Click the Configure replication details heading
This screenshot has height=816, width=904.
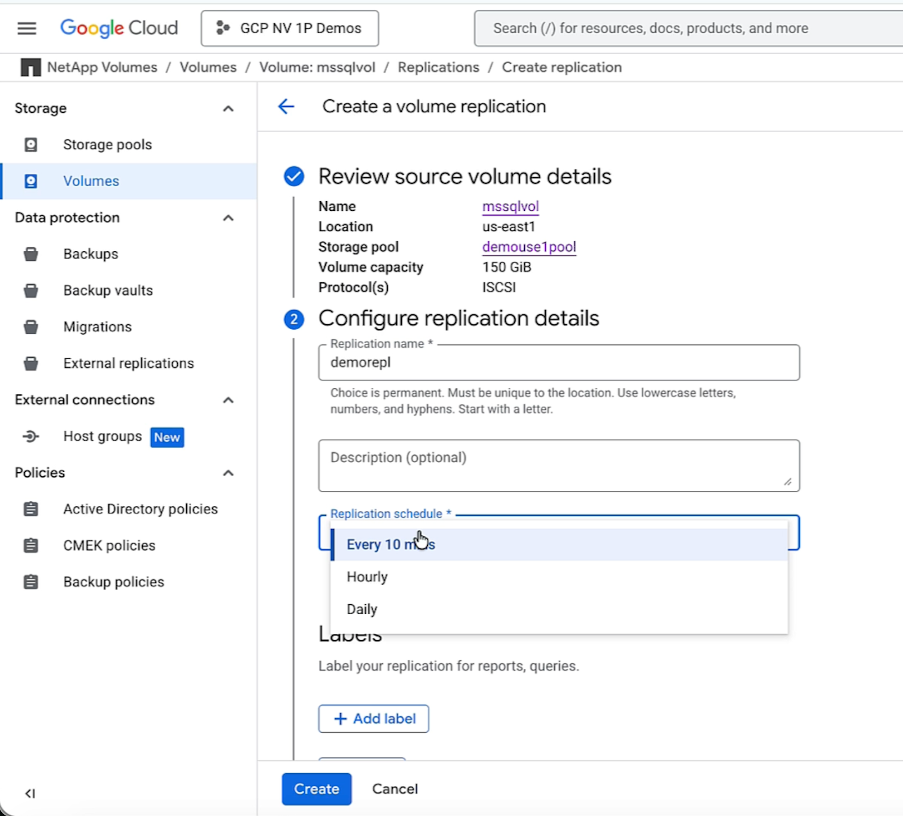pos(459,318)
